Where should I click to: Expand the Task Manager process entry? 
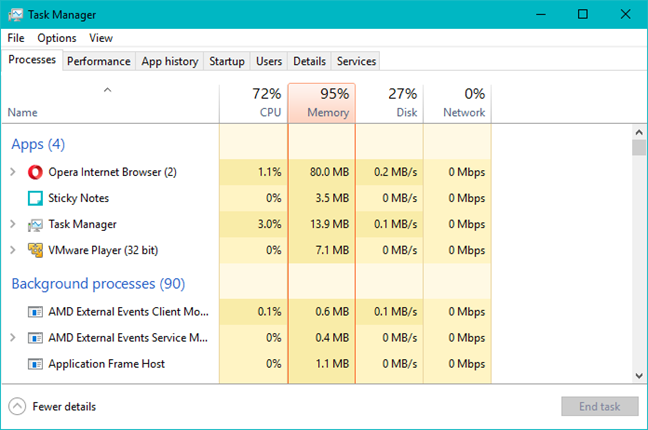[x=13, y=224]
